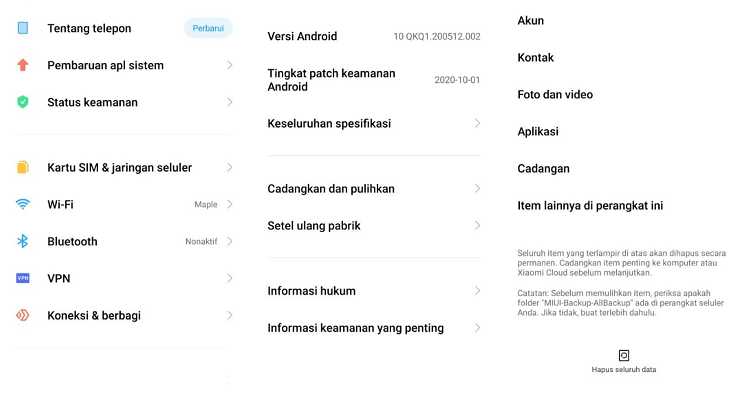The height and width of the screenshot is (395, 750).
Task: Tap the yellow SIM card icon
Action: [22, 167]
